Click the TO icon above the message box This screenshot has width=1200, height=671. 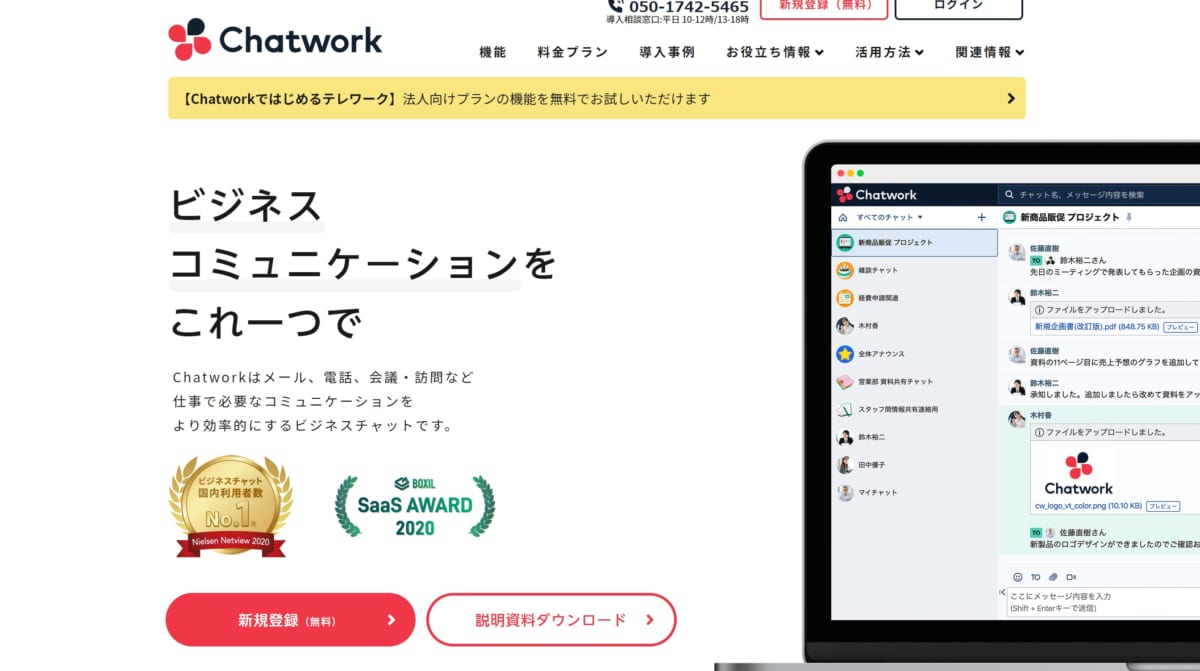click(1035, 577)
